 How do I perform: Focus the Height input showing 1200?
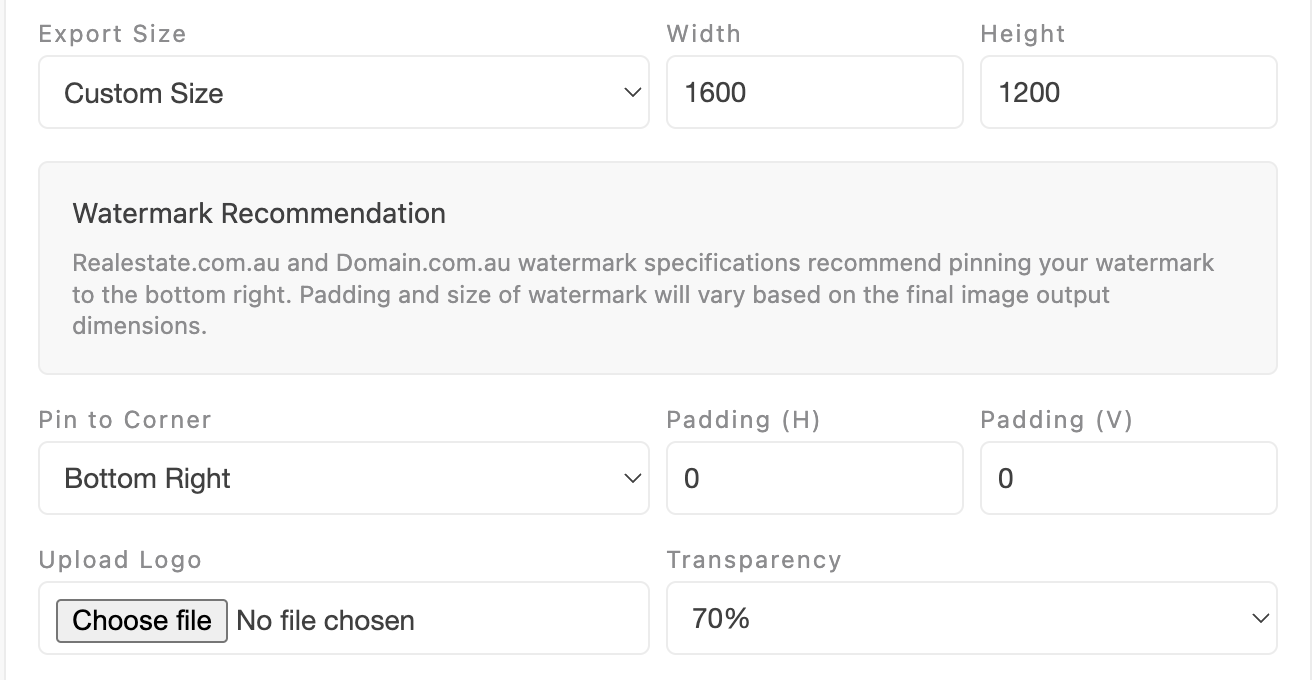pos(1128,93)
